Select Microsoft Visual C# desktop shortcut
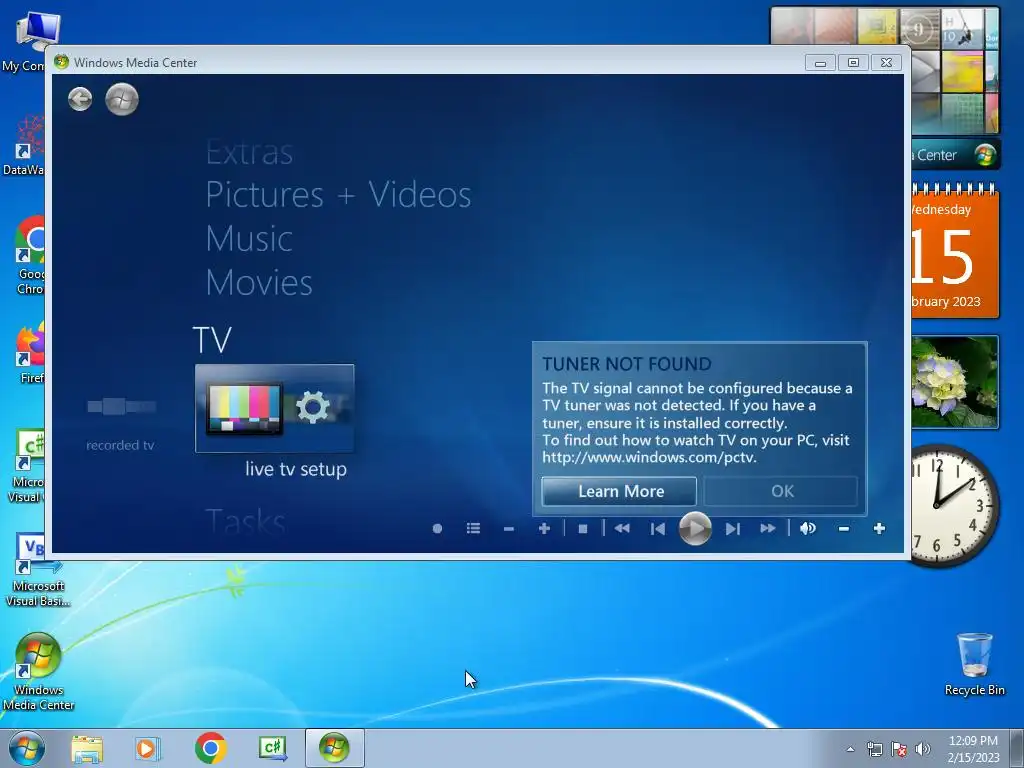 pos(27,467)
